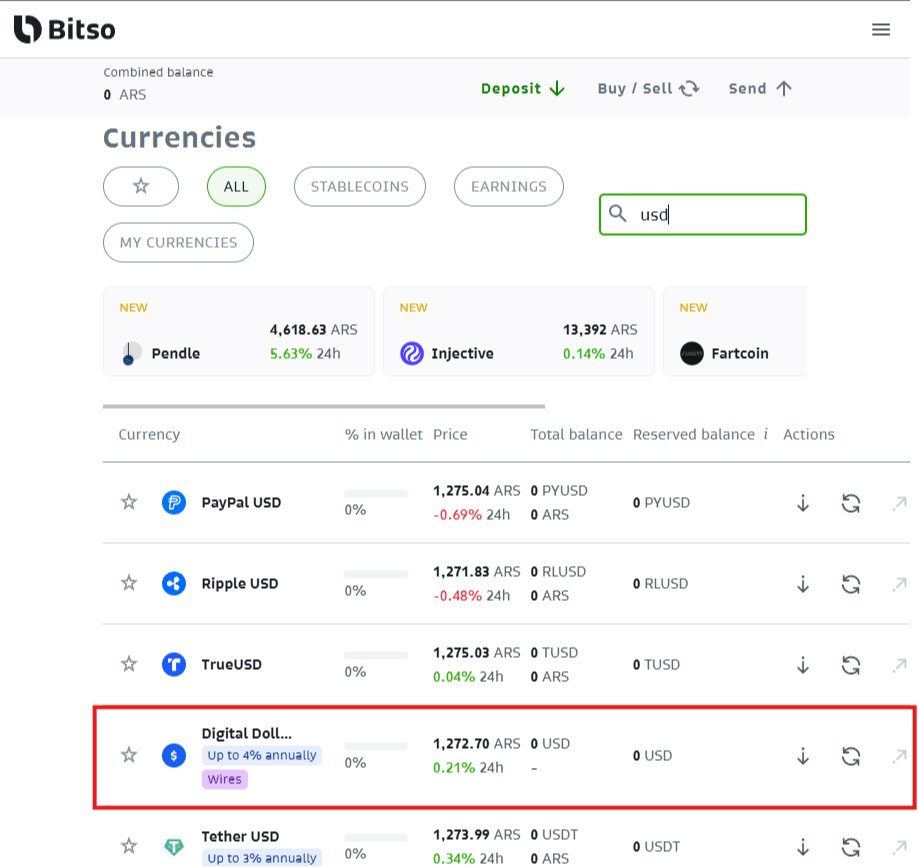Click the 0 RLUSD reserved balance
Screen dimensions: 918x867
point(660,584)
